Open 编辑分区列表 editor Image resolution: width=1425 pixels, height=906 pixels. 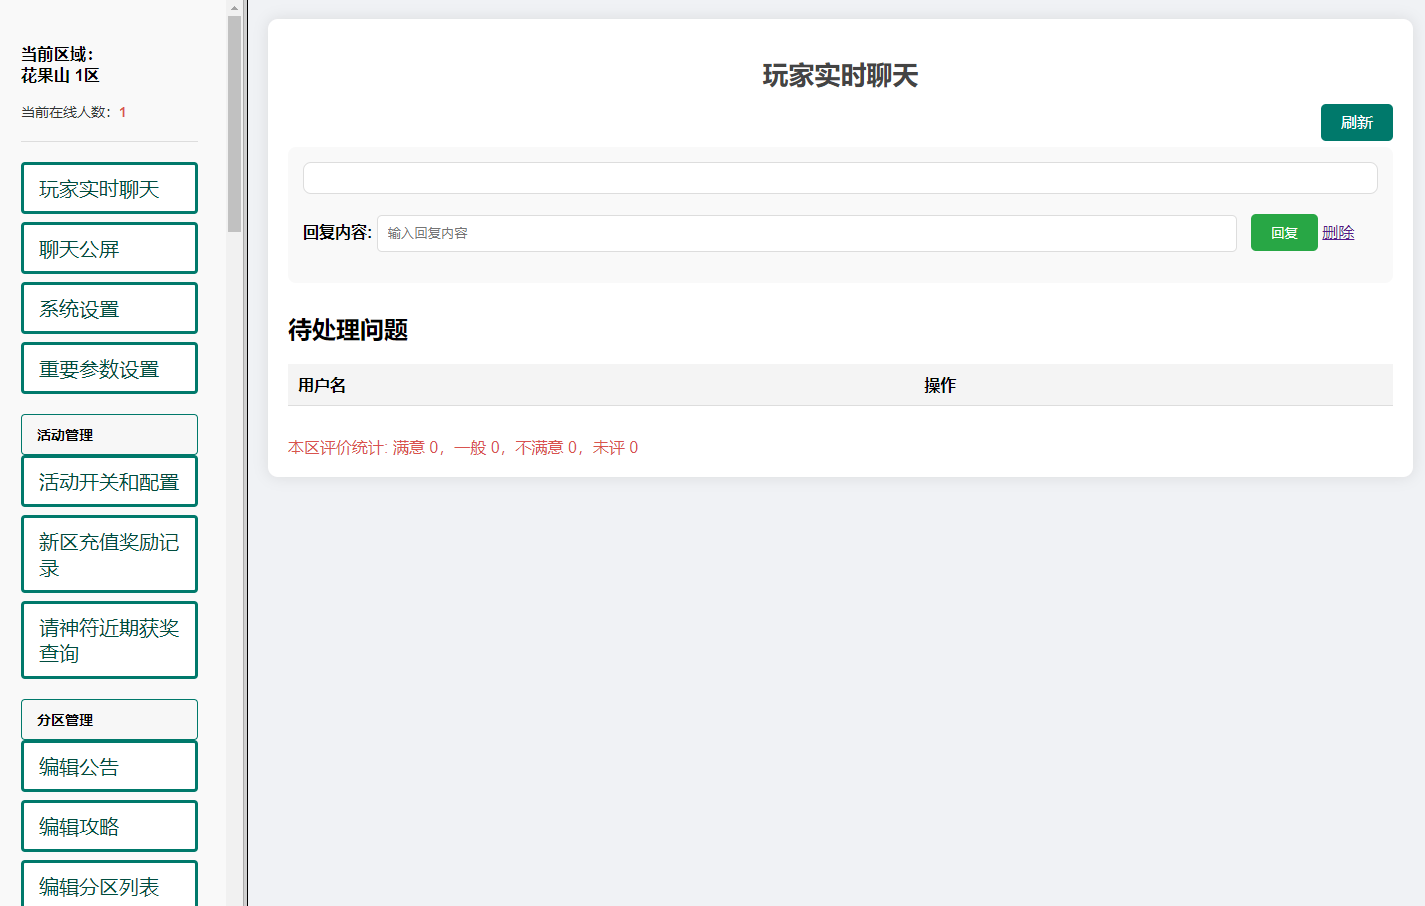(108, 886)
